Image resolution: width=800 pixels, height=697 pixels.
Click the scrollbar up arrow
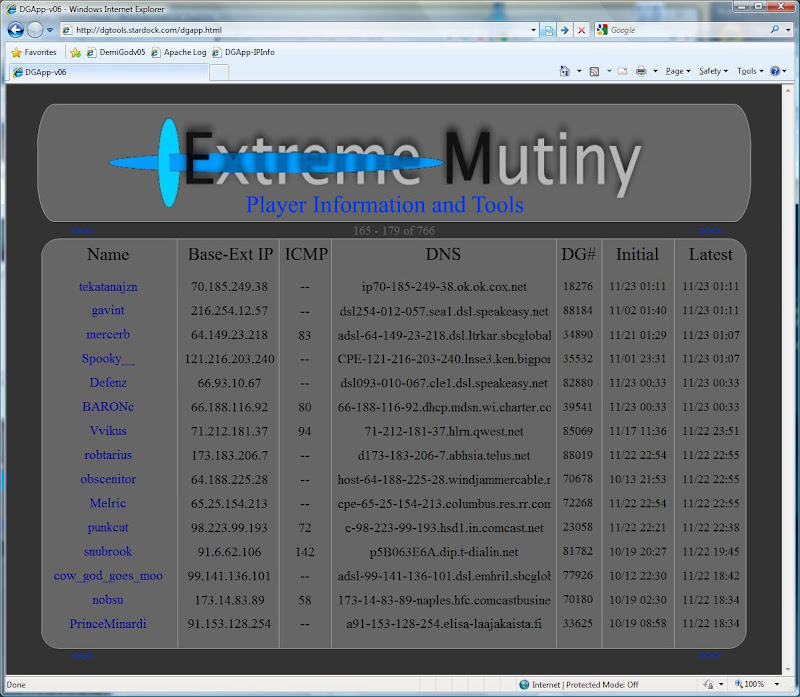point(788,90)
